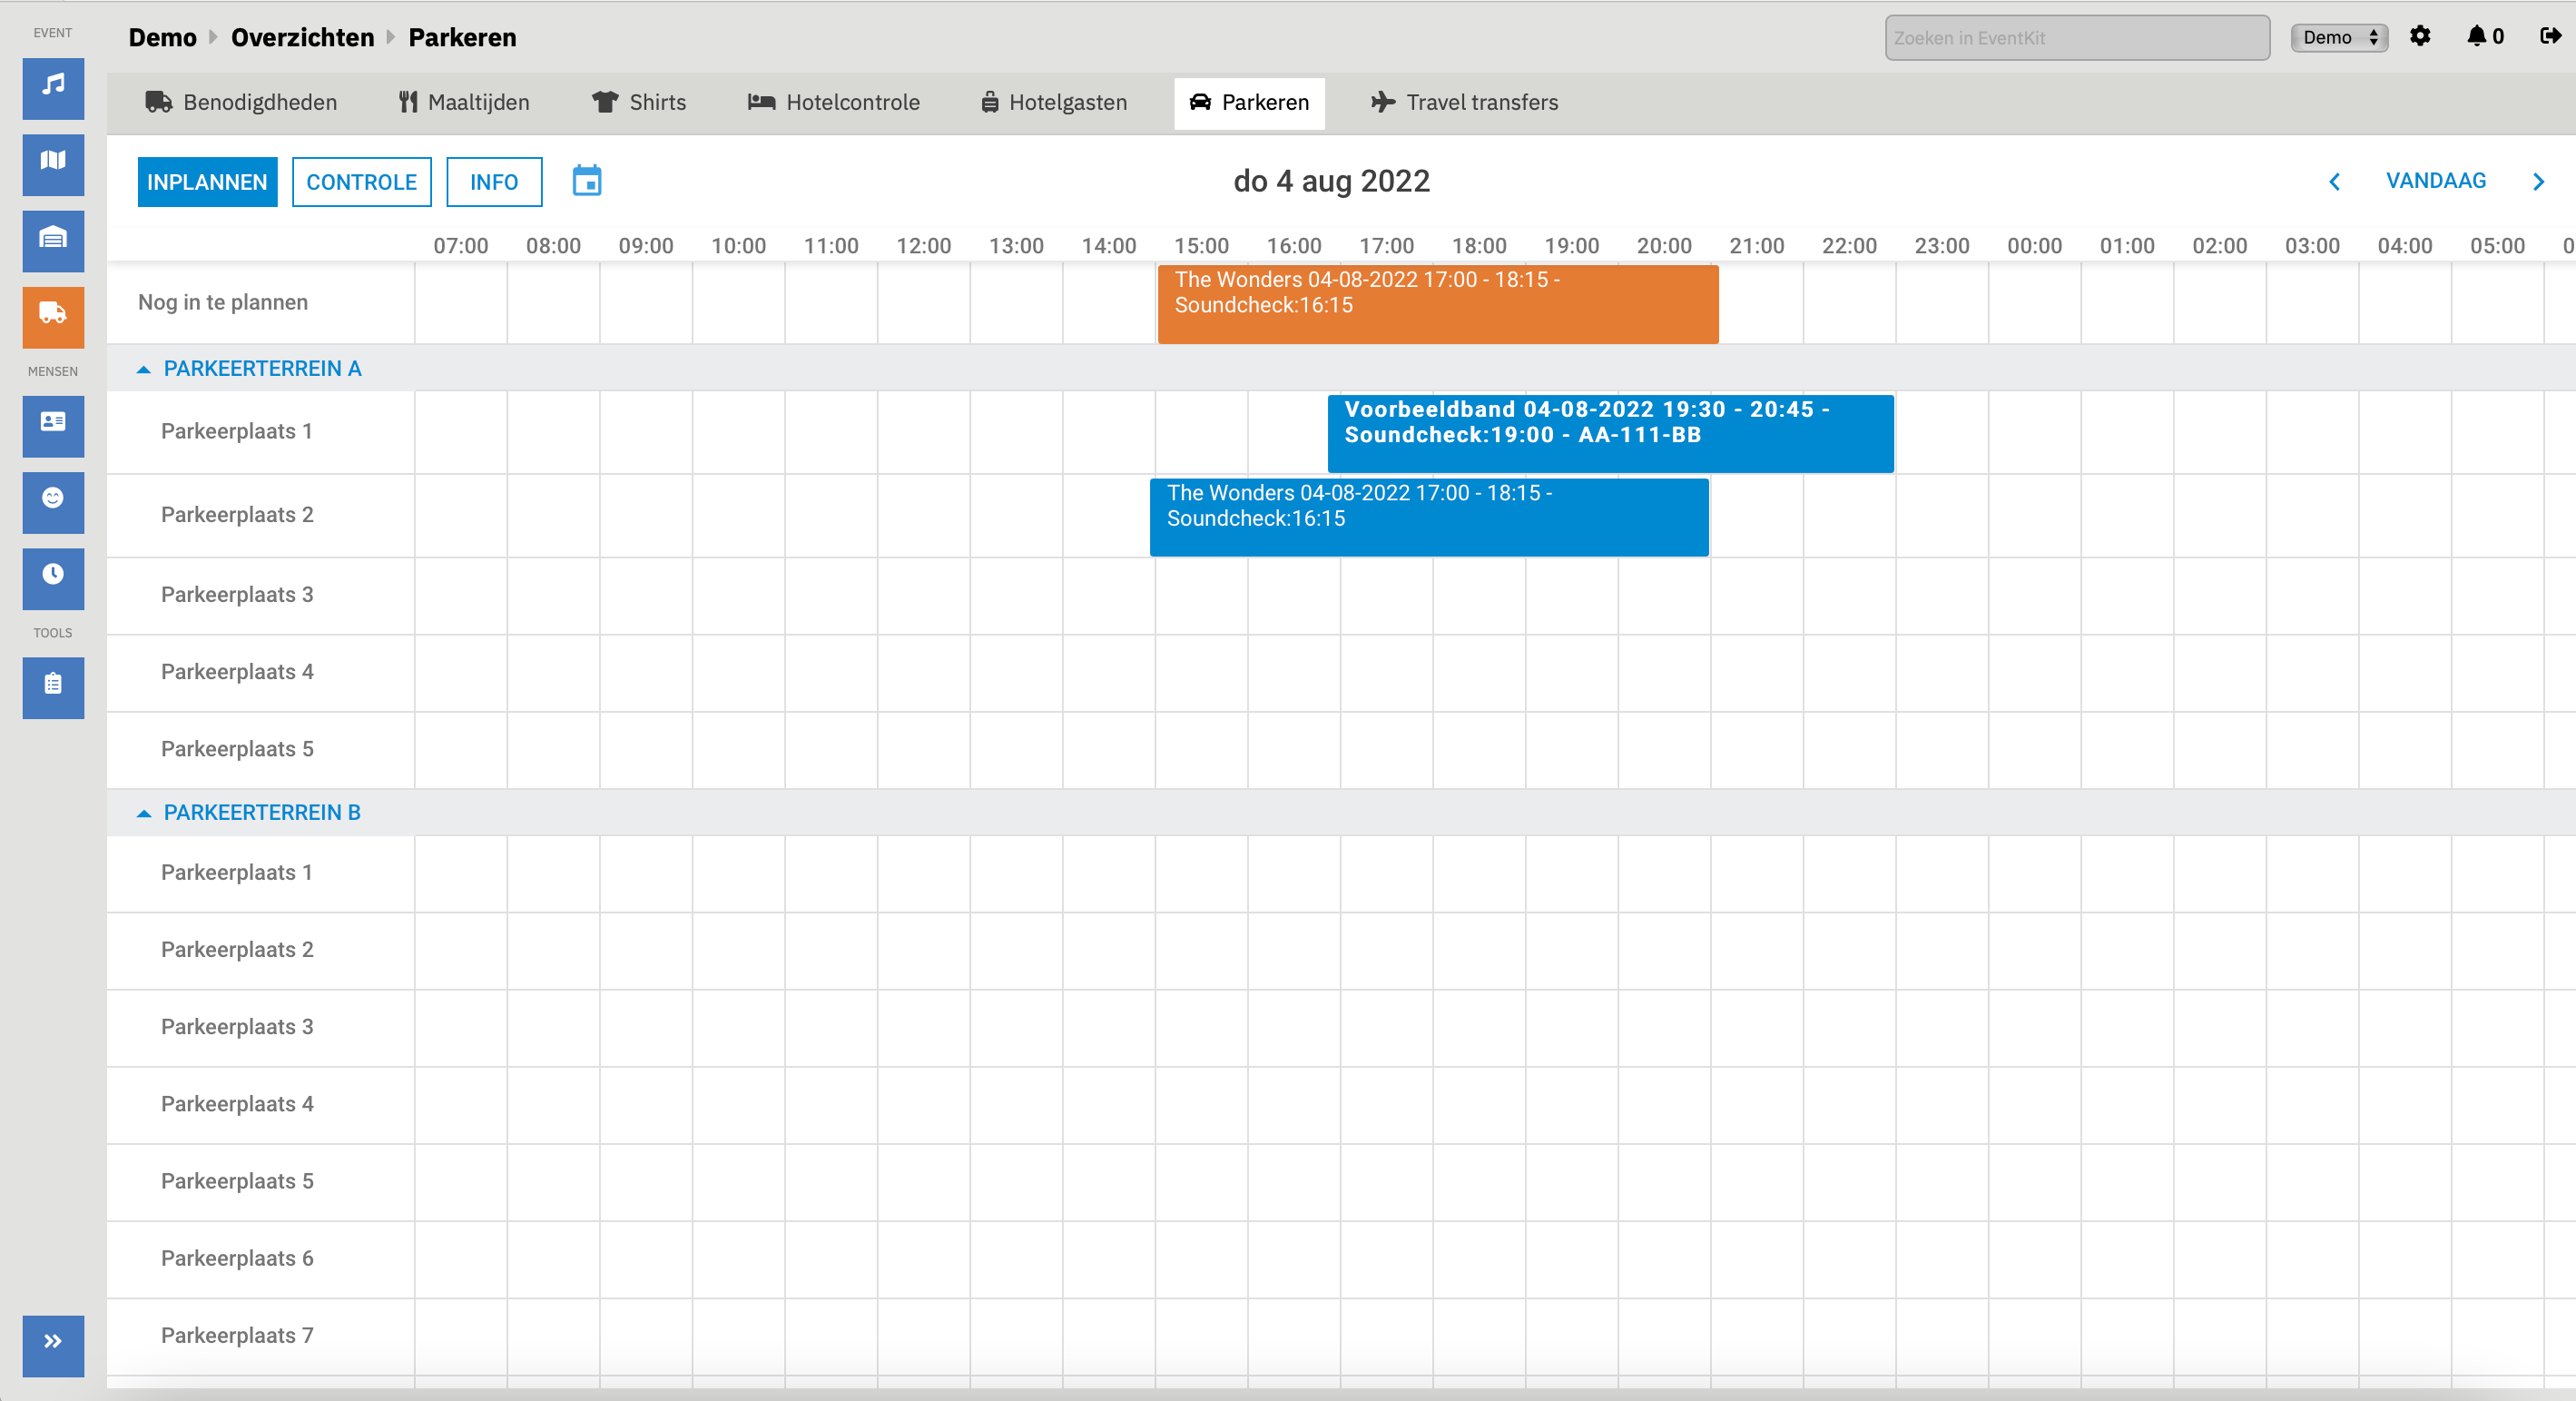Click Overzichten in the breadcrumb
Screen dimensions: 2576x1401
(x=302, y=38)
